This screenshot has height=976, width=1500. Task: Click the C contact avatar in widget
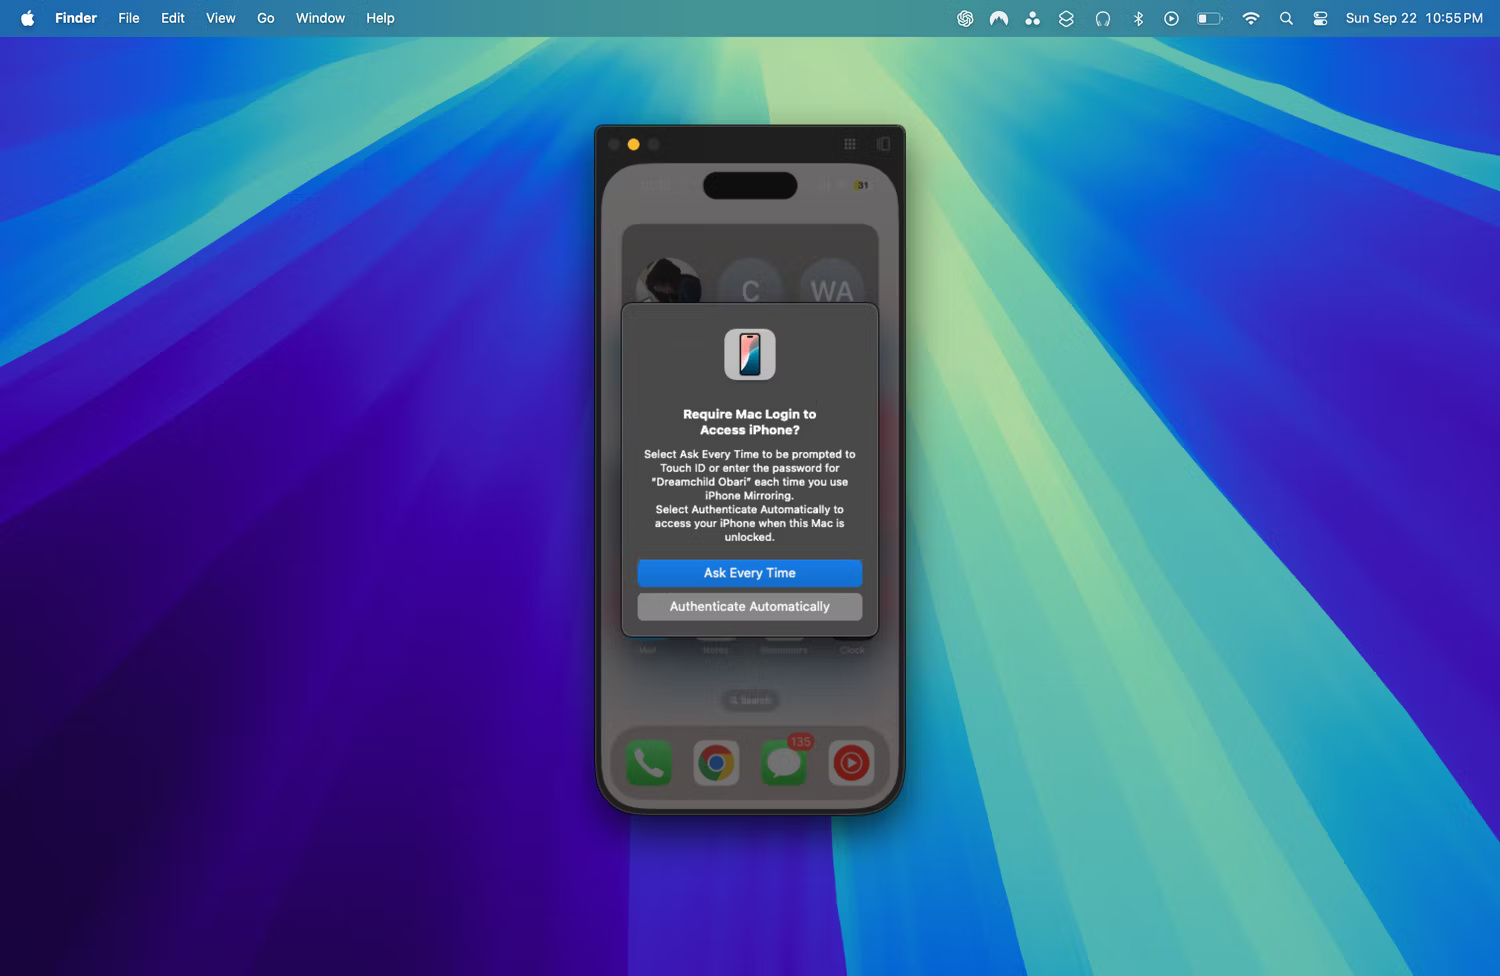[x=750, y=283]
